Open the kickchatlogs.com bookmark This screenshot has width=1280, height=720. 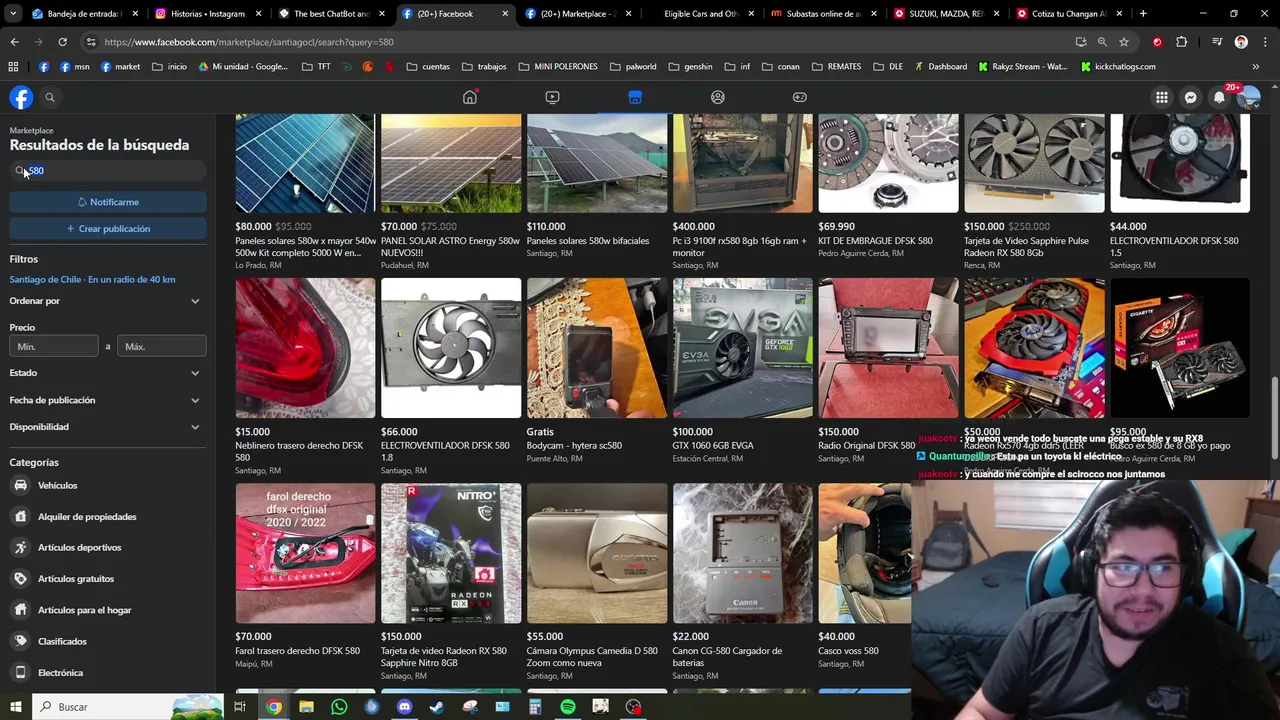tap(1118, 67)
